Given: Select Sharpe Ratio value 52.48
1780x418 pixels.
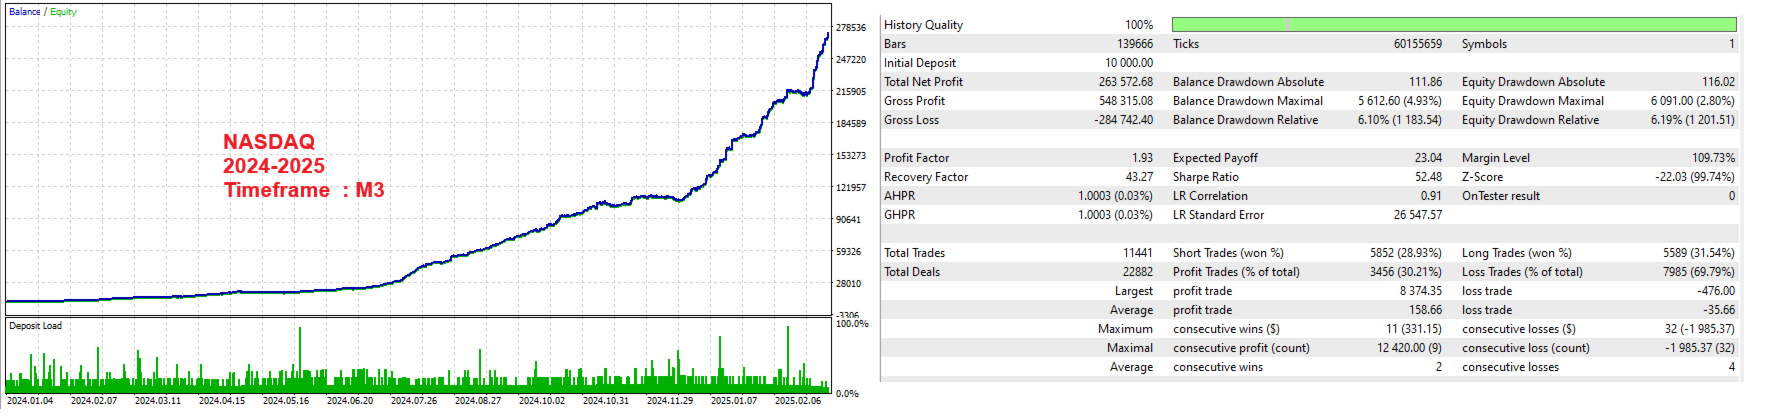Looking at the screenshot, I should 1429,177.
